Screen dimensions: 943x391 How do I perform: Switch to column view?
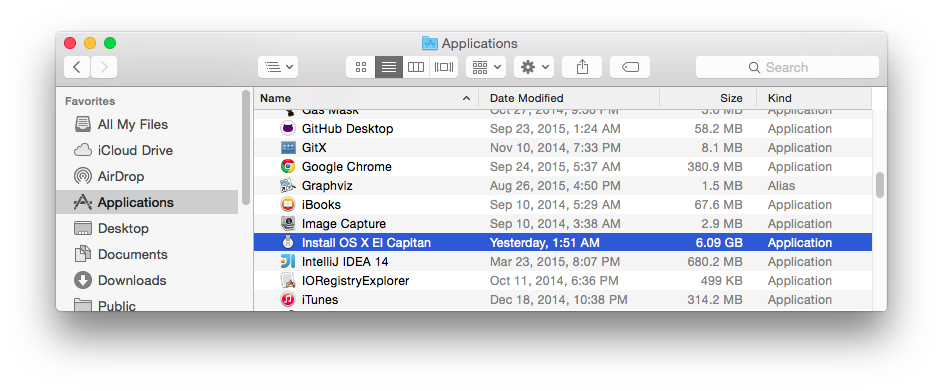click(x=416, y=67)
